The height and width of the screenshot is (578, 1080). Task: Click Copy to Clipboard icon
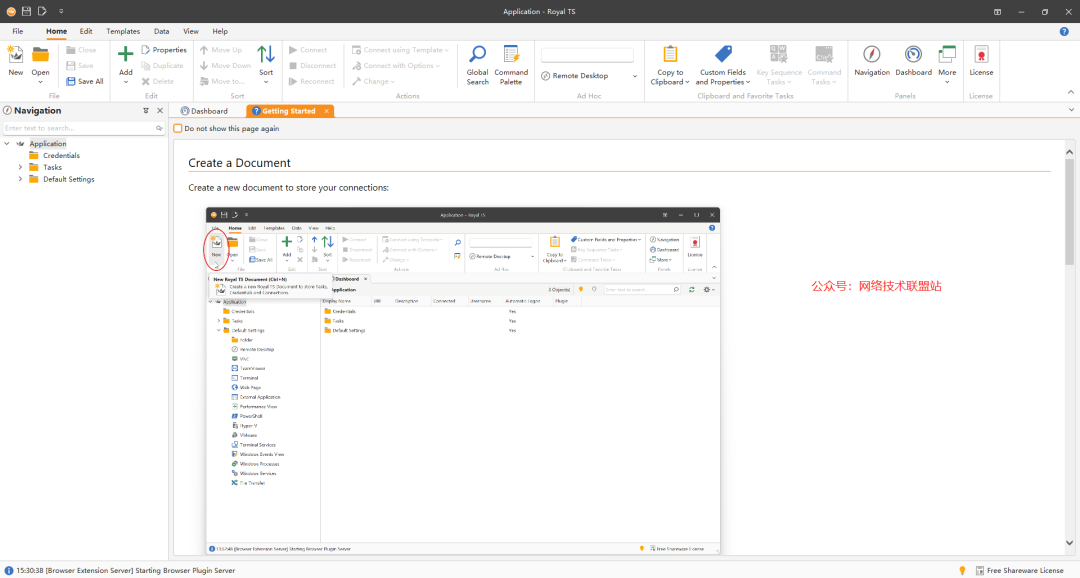click(670, 54)
